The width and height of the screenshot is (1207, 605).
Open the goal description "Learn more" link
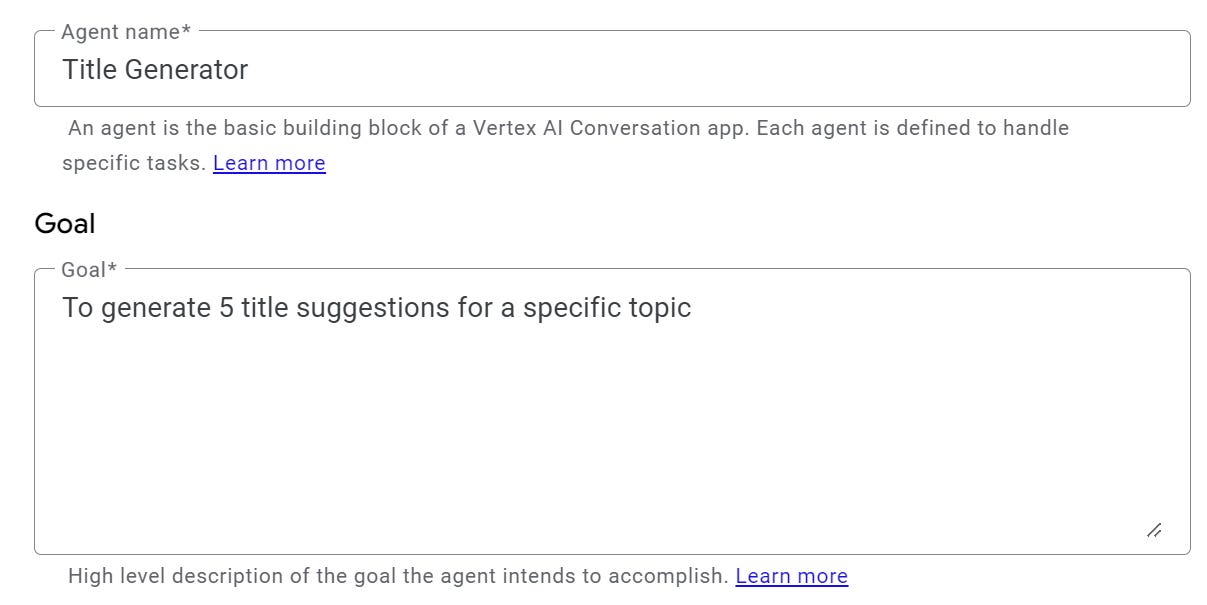(791, 575)
